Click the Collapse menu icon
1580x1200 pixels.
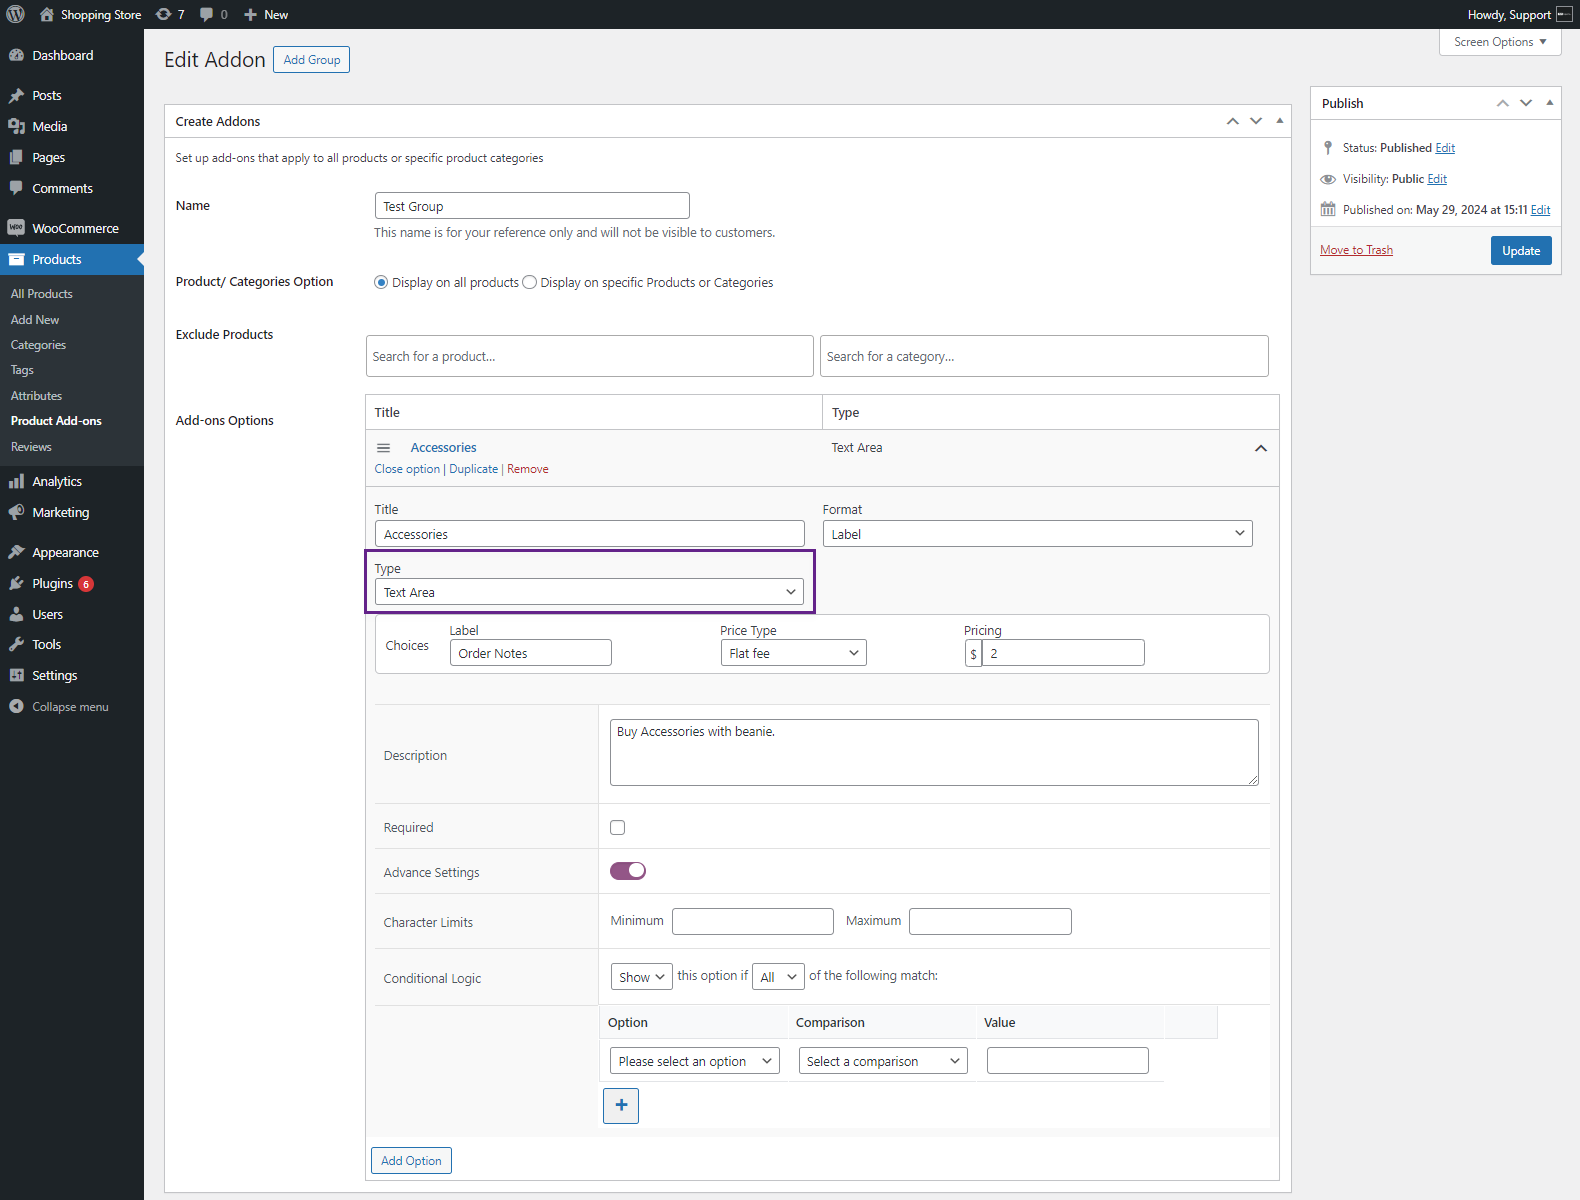coord(16,706)
